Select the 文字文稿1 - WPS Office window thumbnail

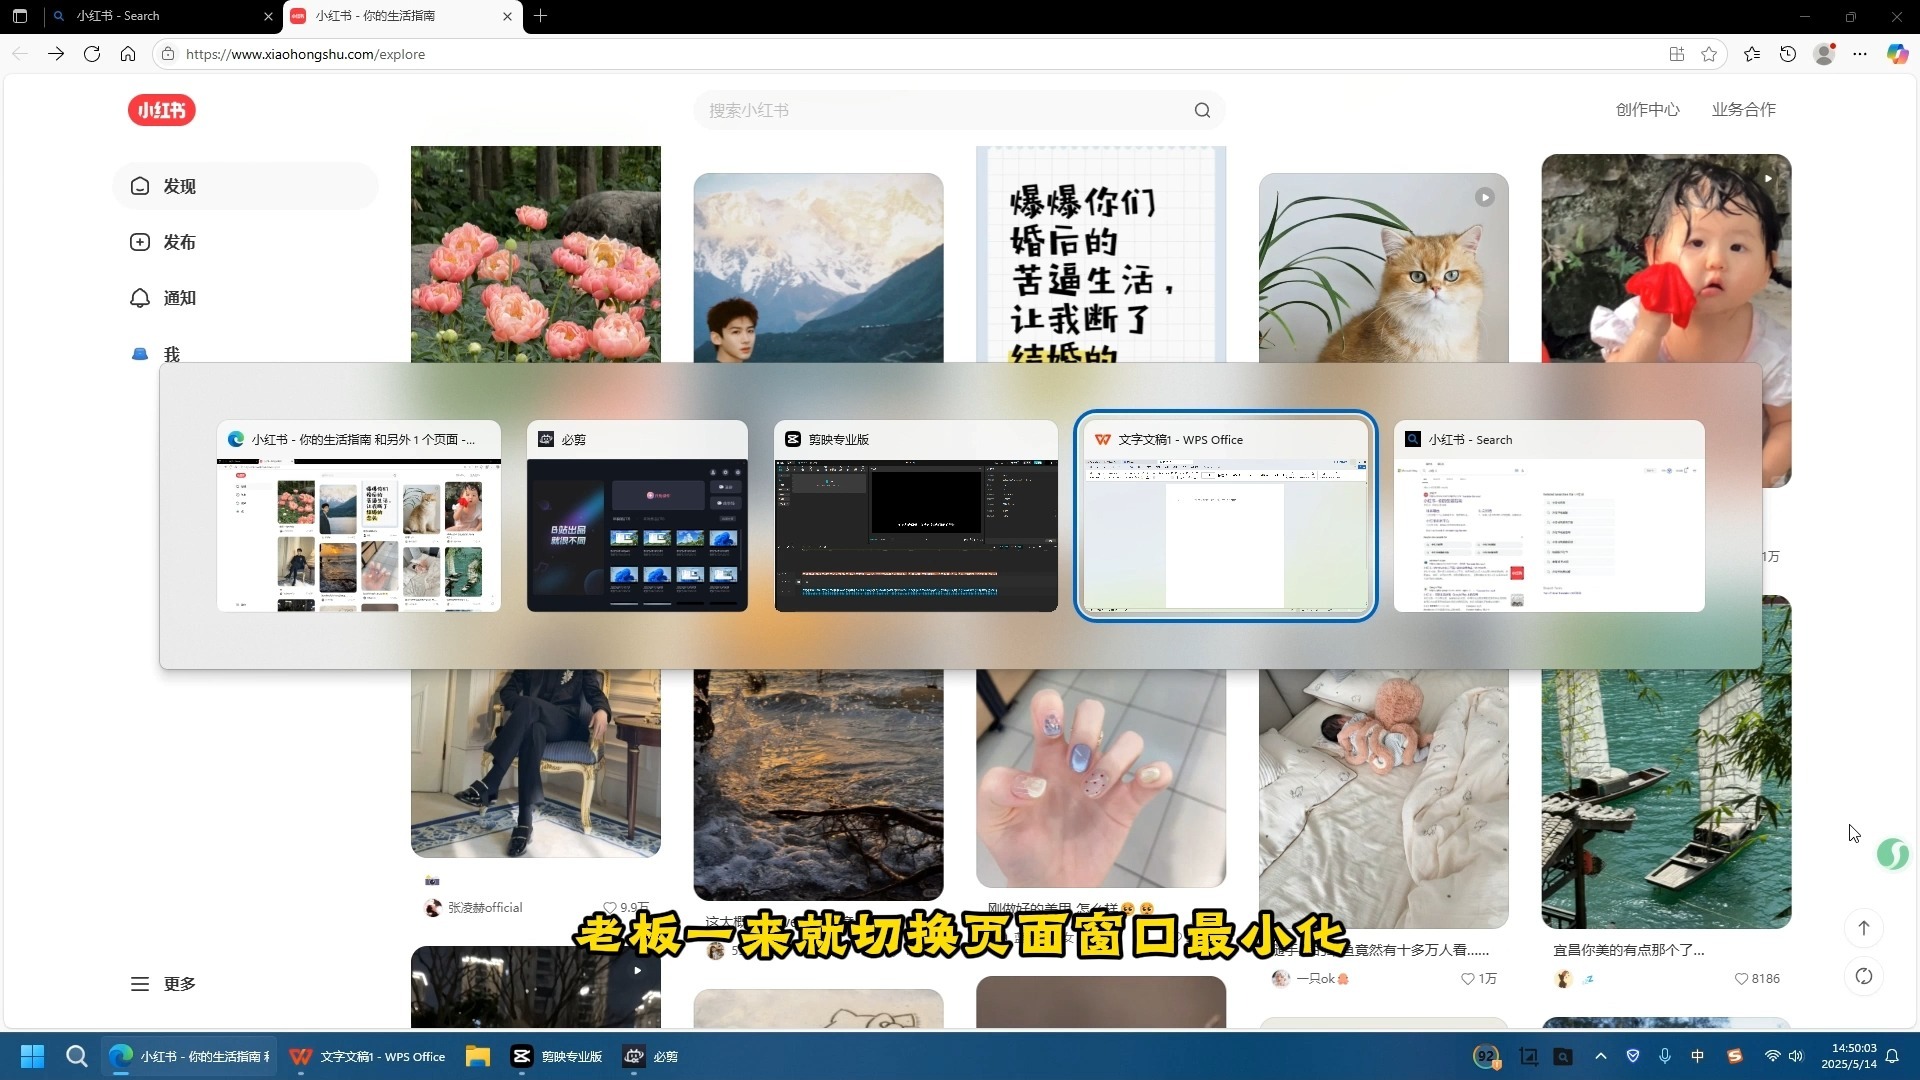point(1226,516)
